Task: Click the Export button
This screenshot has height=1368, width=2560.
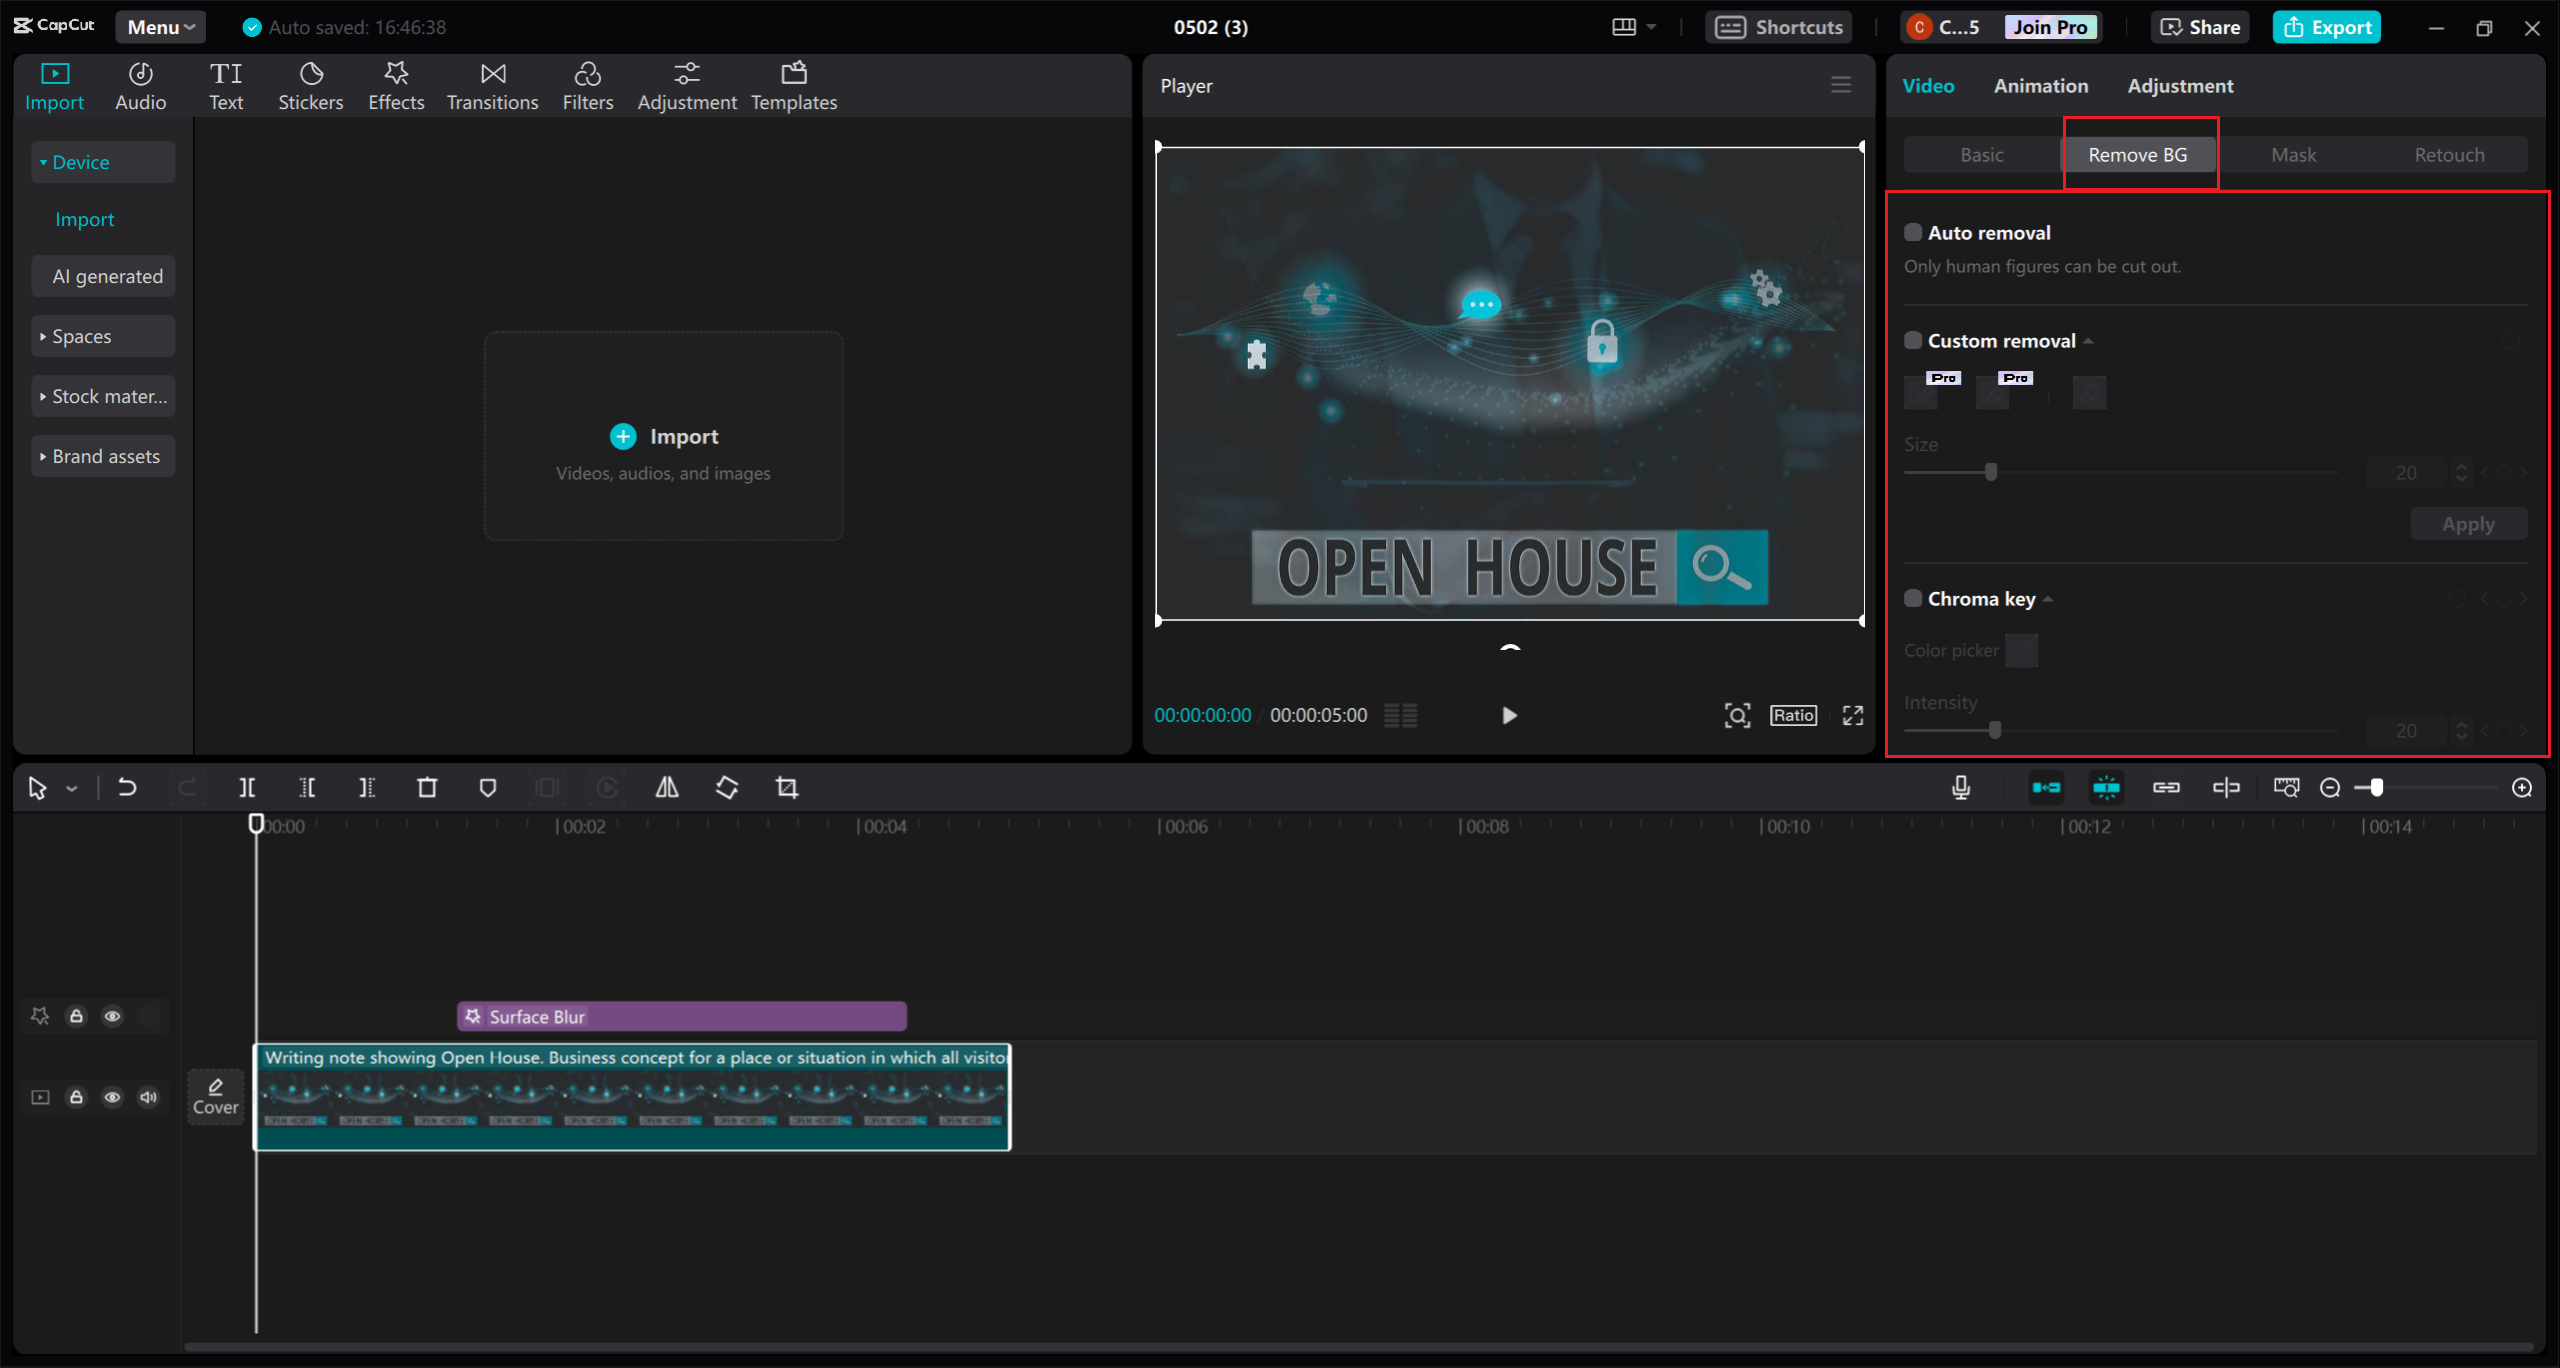Action: point(2326,27)
